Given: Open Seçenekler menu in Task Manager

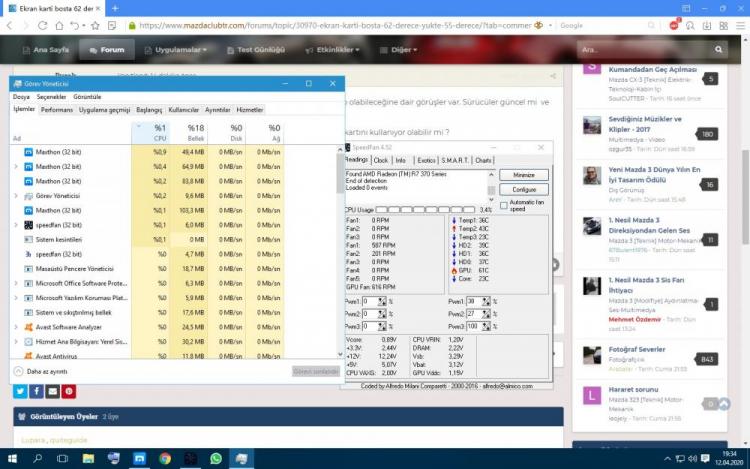Looking at the screenshot, I should pyautogui.click(x=51, y=97).
